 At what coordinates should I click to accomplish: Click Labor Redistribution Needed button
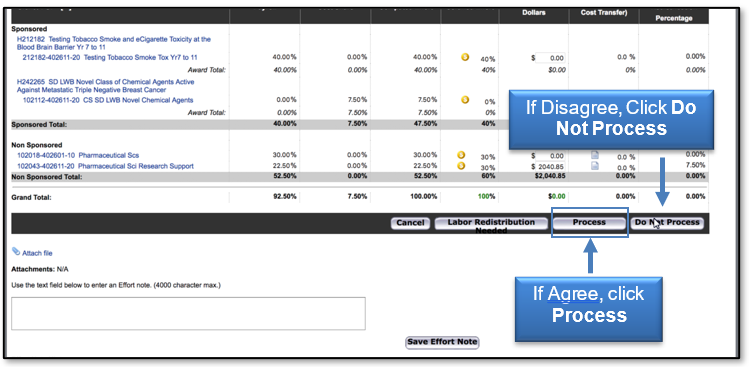[491, 223]
